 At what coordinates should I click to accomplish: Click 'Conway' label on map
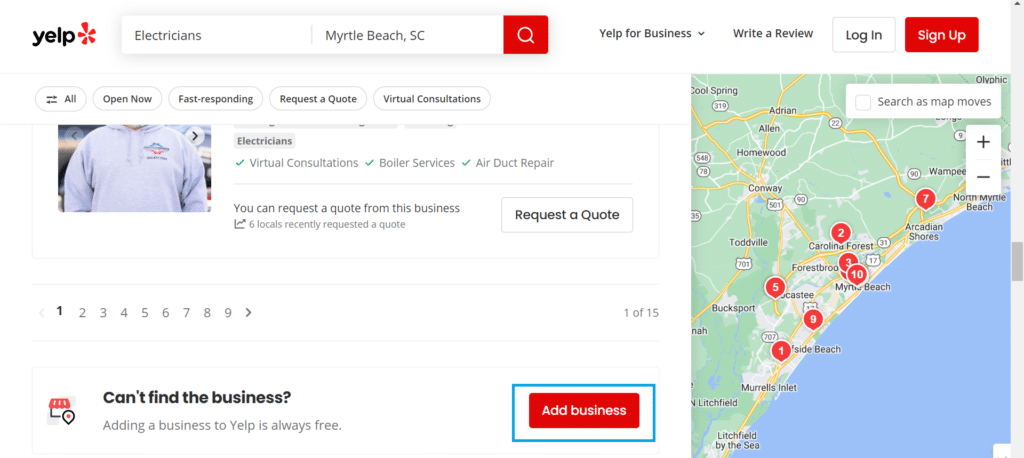pos(764,188)
